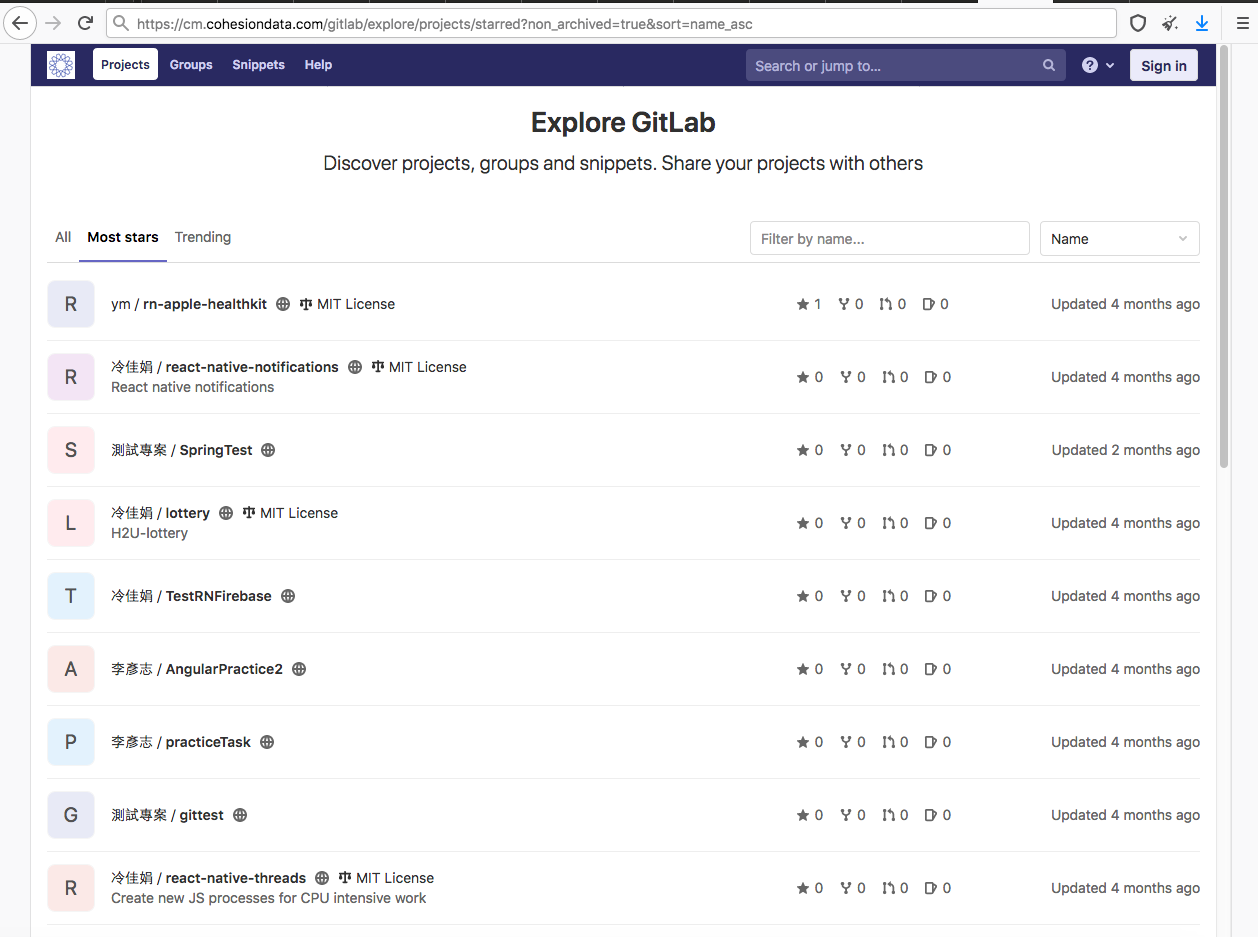The image size is (1258, 937).
Task: Click the license scale icon for lottery
Action: coord(249,513)
